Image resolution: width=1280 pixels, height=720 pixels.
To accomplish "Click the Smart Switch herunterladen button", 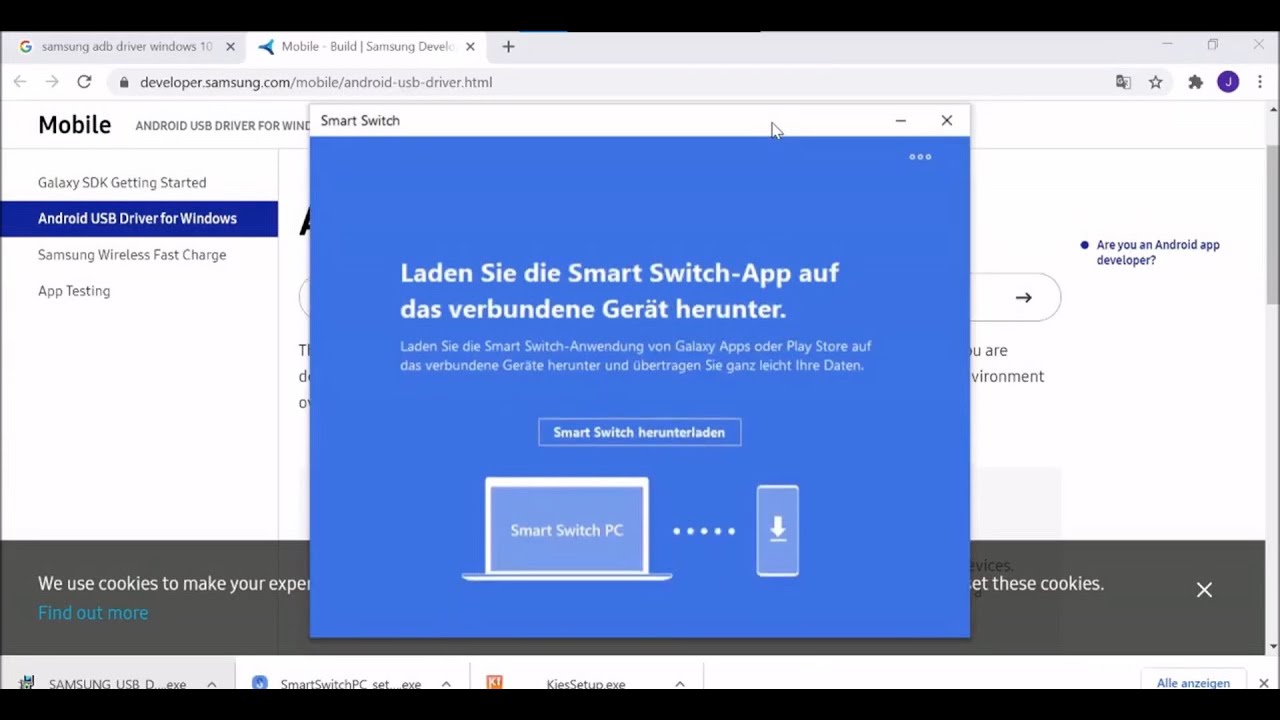I will (x=639, y=432).
